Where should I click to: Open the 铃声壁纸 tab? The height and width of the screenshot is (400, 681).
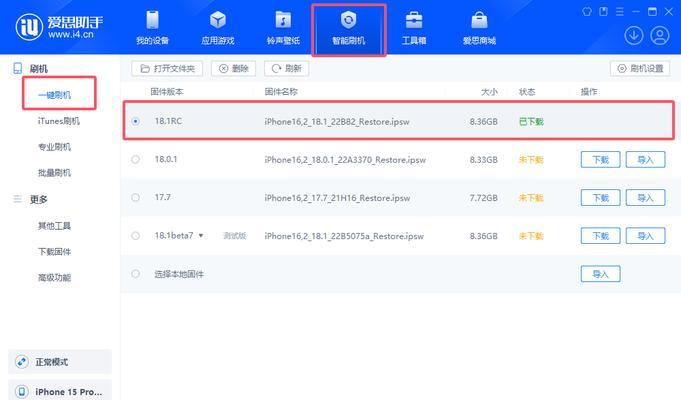pos(283,27)
